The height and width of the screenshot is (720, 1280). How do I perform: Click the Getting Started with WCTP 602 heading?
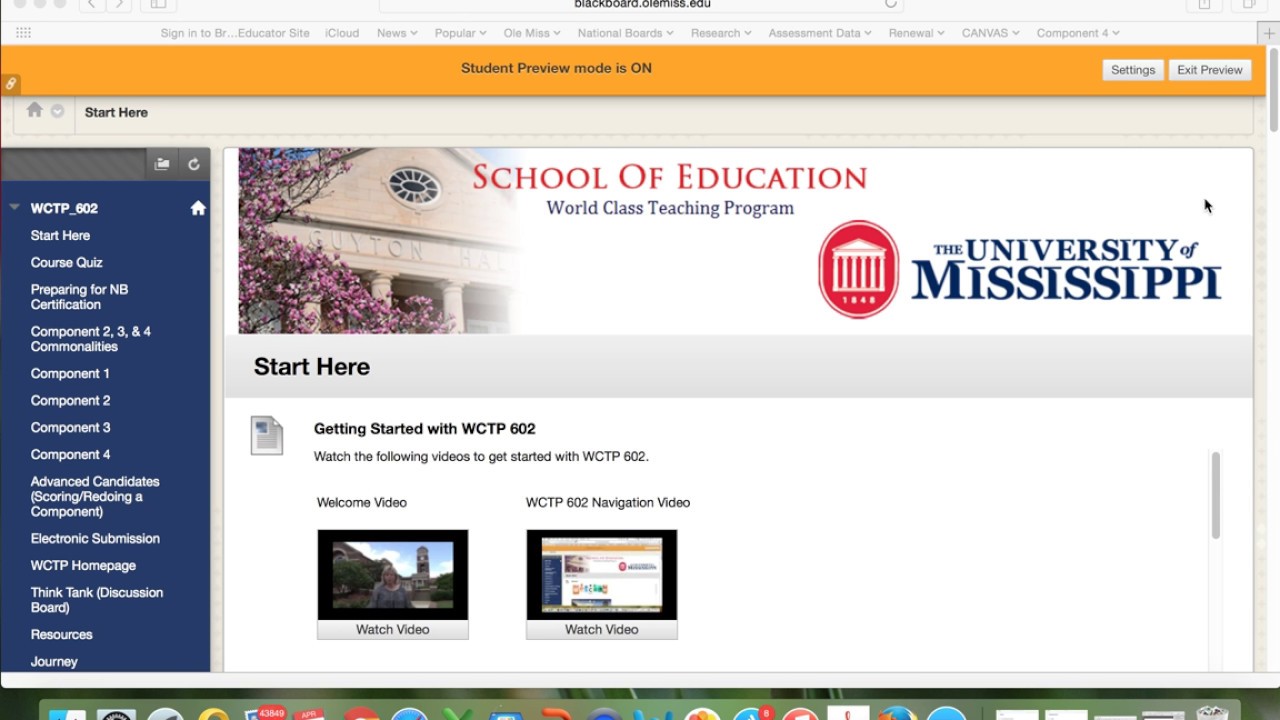point(425,428)
